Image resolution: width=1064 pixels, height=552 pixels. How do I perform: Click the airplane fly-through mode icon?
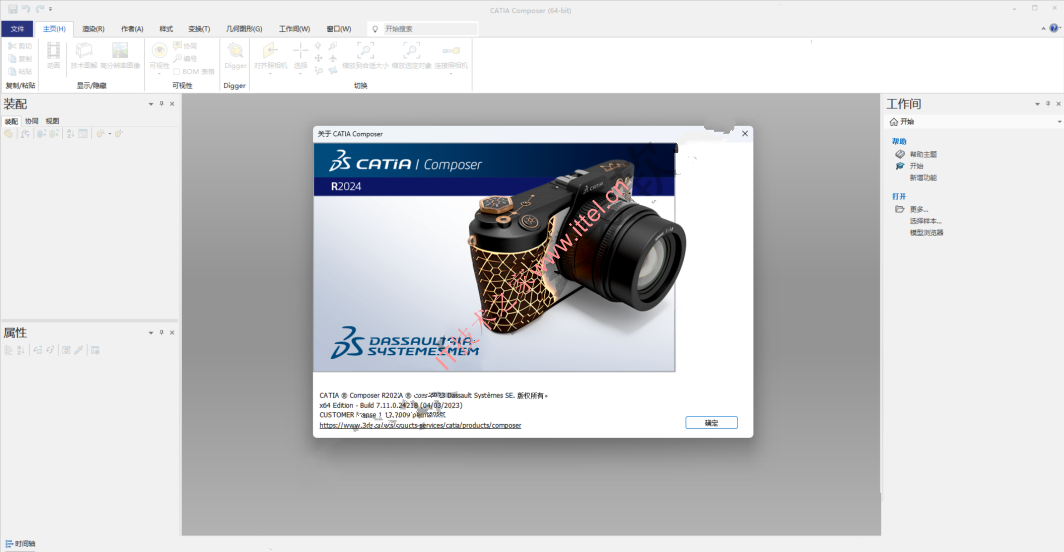pos(332,58)
